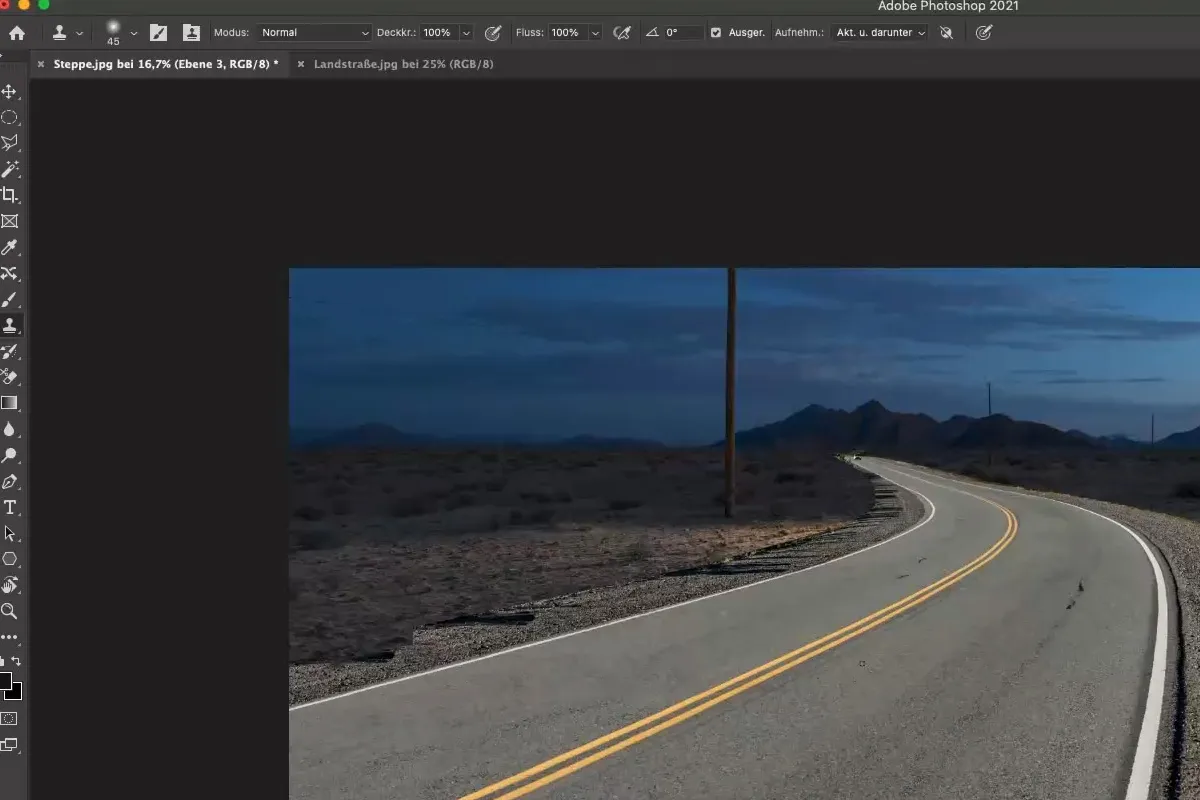Image resolution: width=1200 pixels, height=800 pixels.
Task: Enable the Ausger. alignment checkbox
Action: pos(716,32)
